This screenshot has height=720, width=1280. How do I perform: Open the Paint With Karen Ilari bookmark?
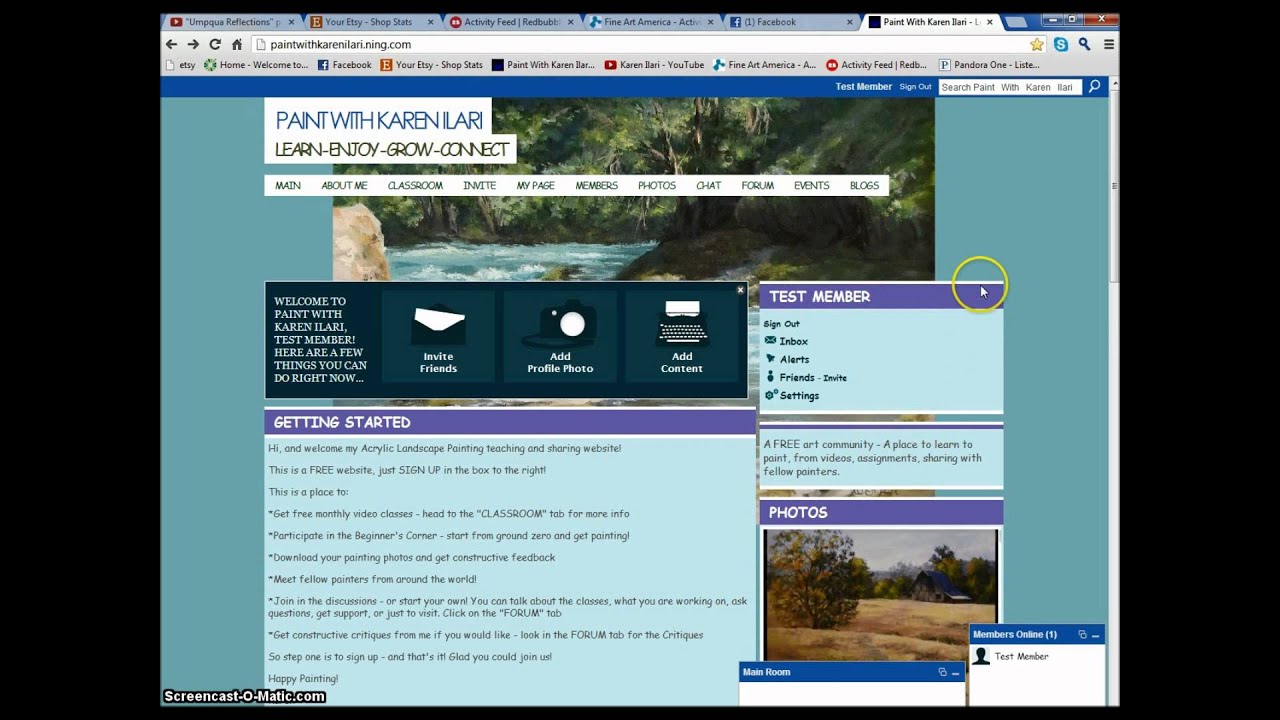click(x=543, y=65)
